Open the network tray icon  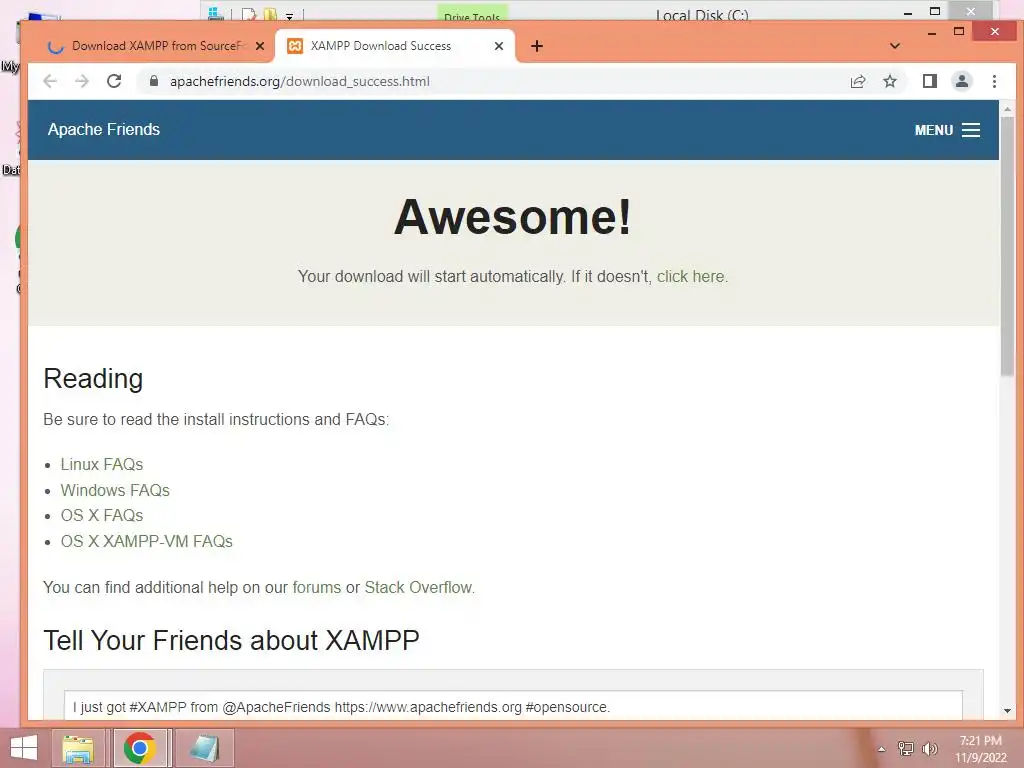[x=906, y=749]
